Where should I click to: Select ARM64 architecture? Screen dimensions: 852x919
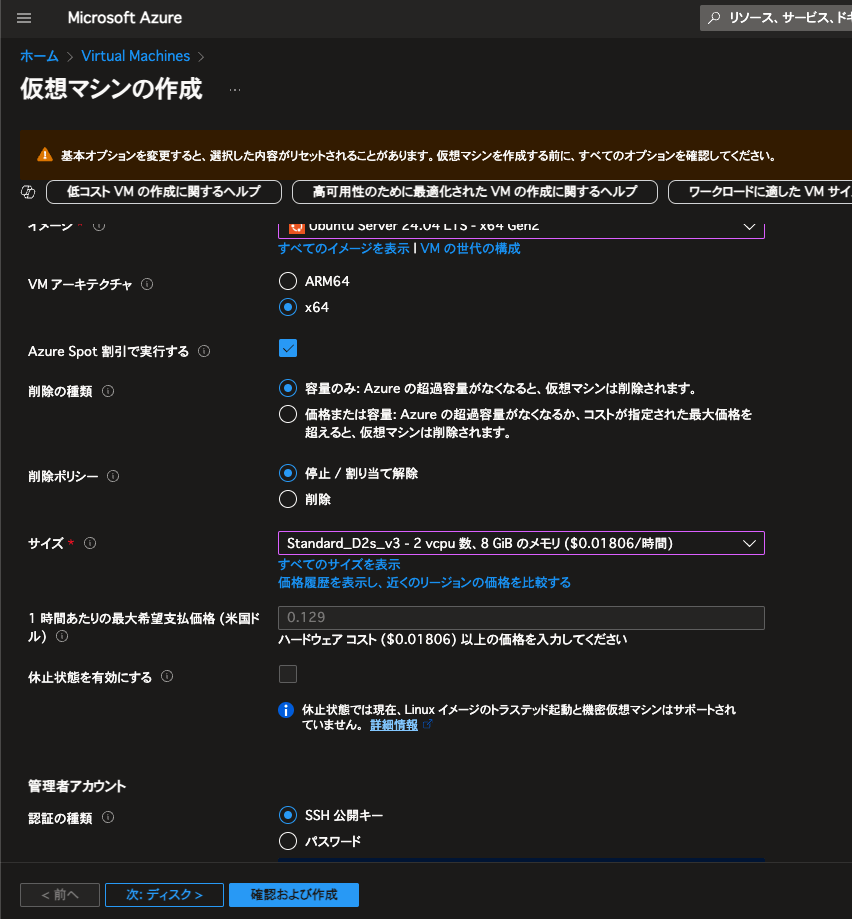click(288, 281)
